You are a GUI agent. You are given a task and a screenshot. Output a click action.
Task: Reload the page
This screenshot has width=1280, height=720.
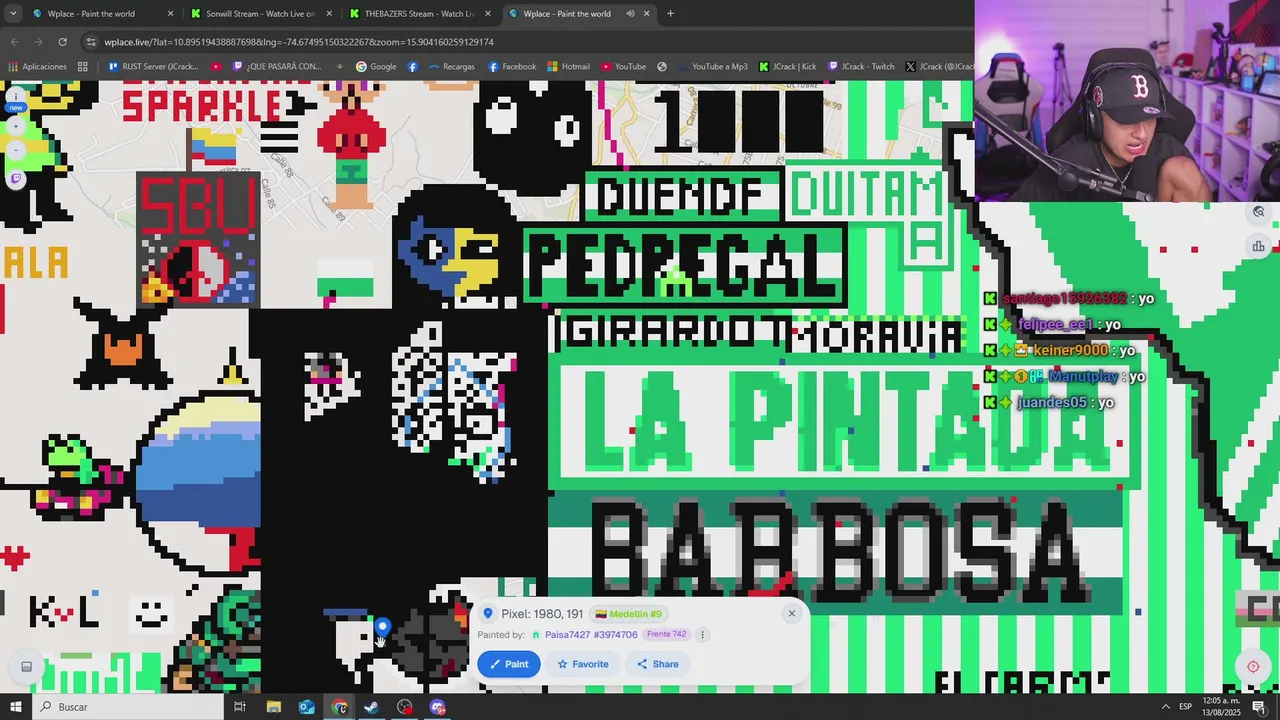coord(62,42)
